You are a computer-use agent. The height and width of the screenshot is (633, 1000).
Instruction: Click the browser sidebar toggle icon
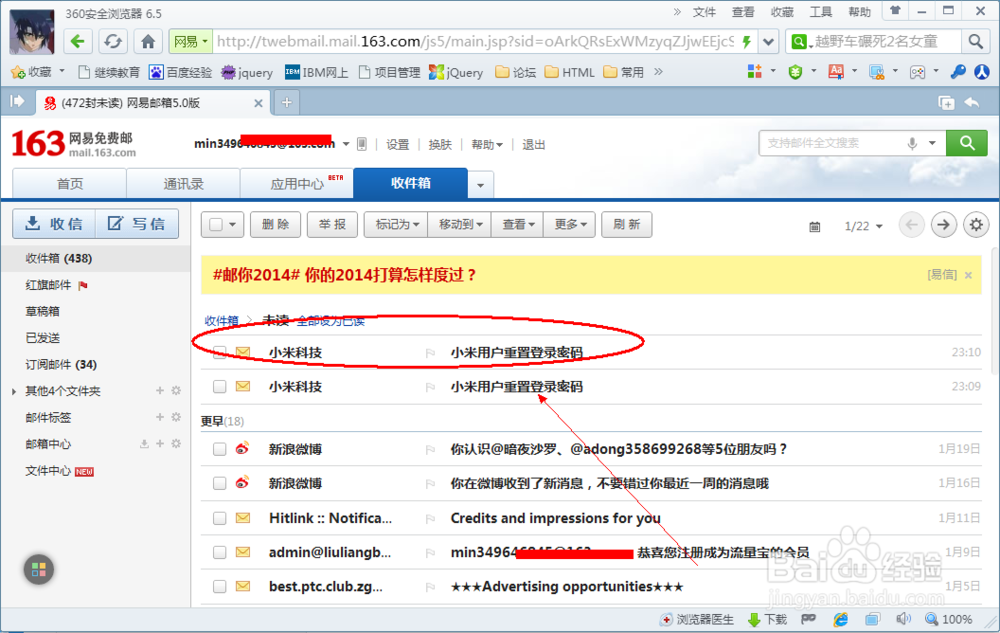[x=17, y=101]
